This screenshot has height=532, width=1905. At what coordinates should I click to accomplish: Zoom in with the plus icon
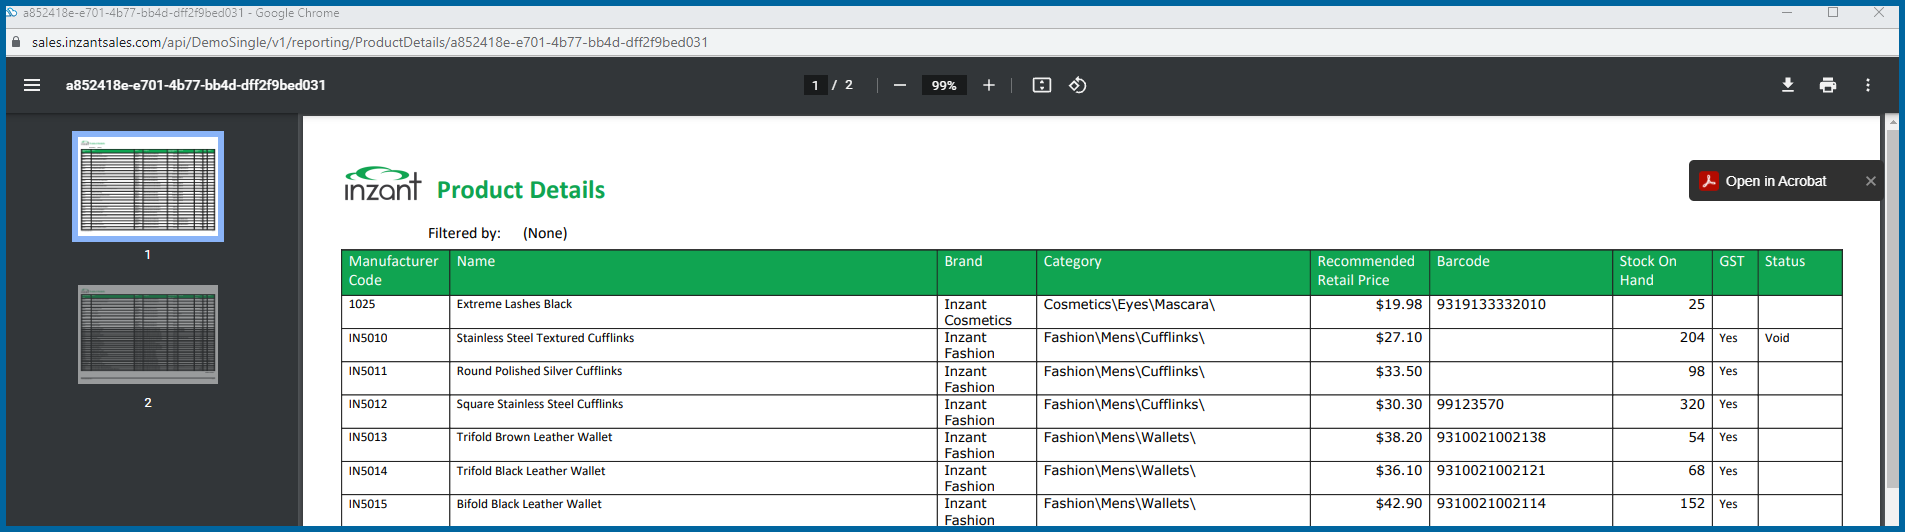tap(989, 85)
